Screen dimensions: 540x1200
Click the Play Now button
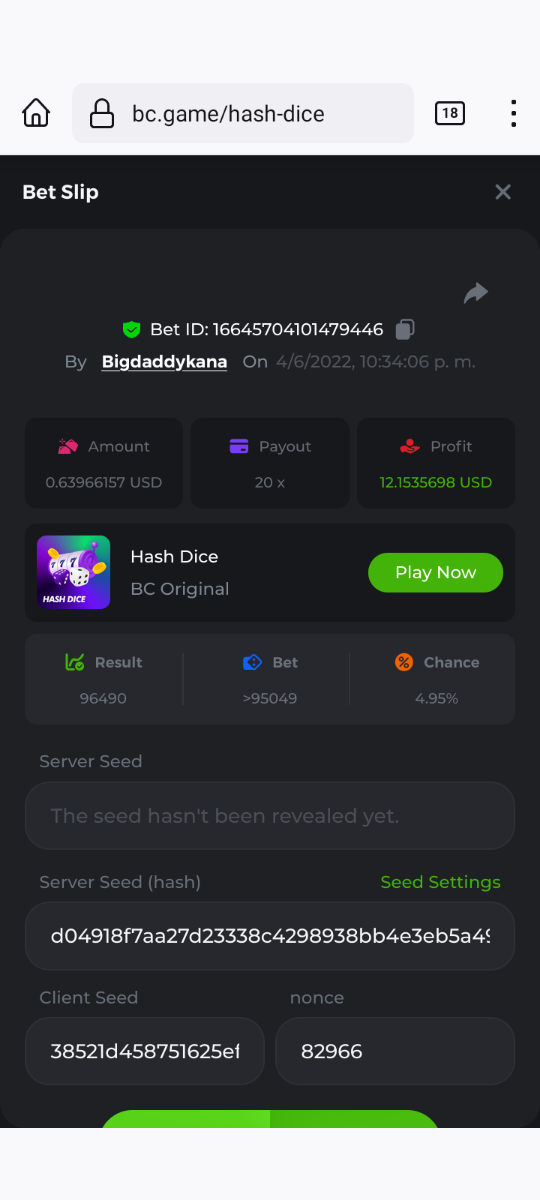435,572
